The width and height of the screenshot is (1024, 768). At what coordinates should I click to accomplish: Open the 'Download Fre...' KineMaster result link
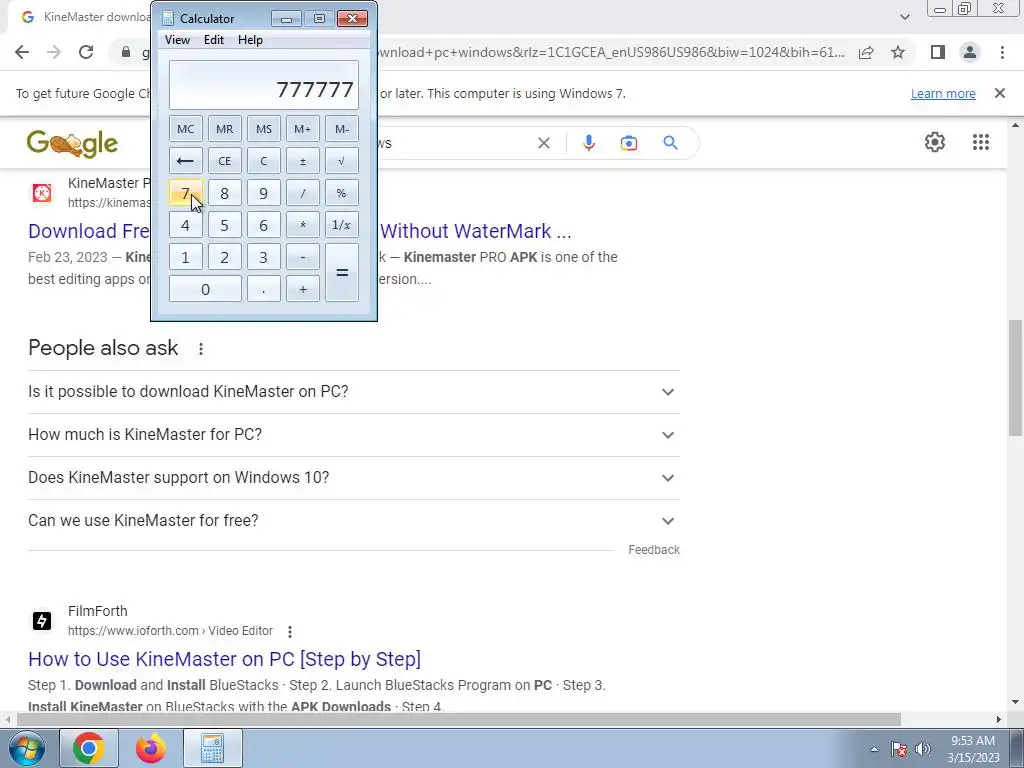89,231
